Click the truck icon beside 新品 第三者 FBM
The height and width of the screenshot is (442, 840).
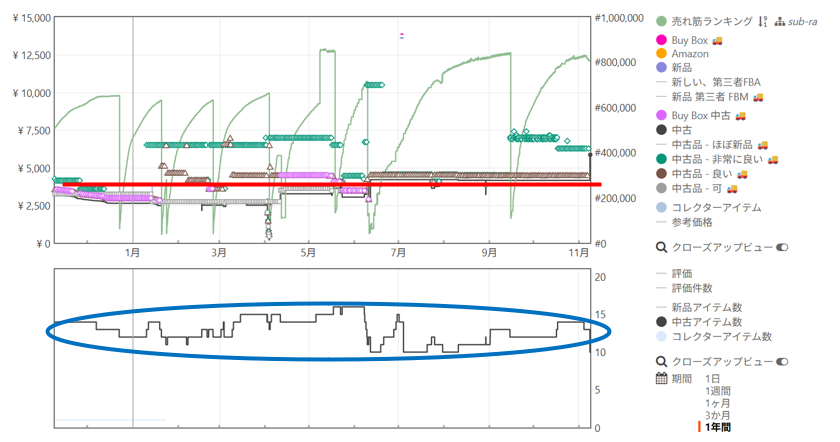[x=757, y=97]
